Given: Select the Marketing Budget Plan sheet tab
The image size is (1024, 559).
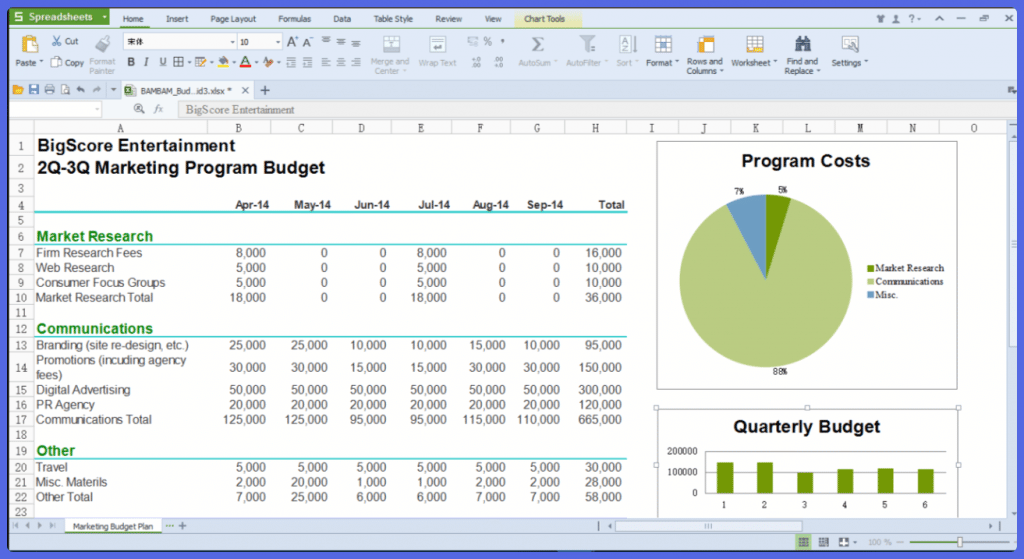Looking at the screenshot, I should 113,526.
